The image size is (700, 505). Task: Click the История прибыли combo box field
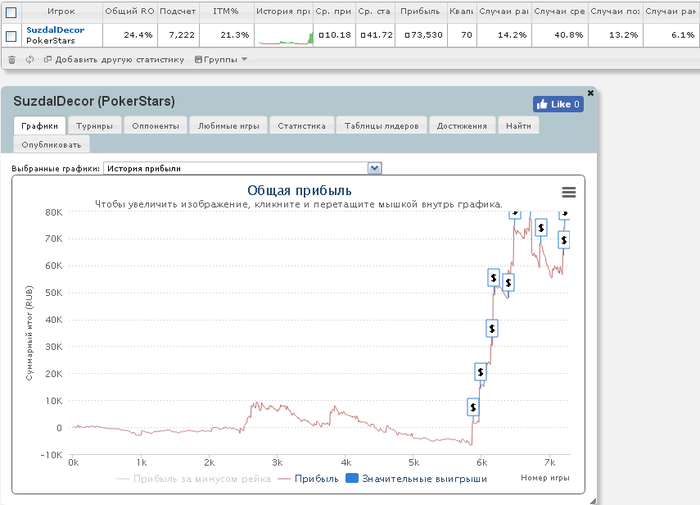tap(242, 168)
